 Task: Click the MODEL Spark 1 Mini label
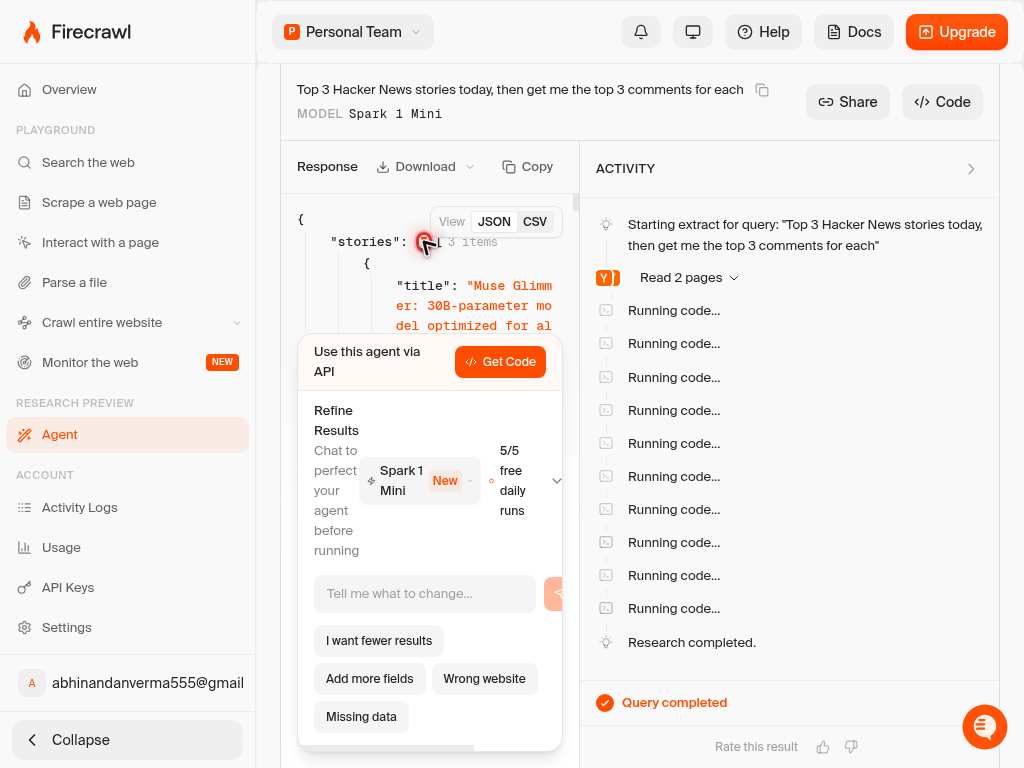coord(369,114)
